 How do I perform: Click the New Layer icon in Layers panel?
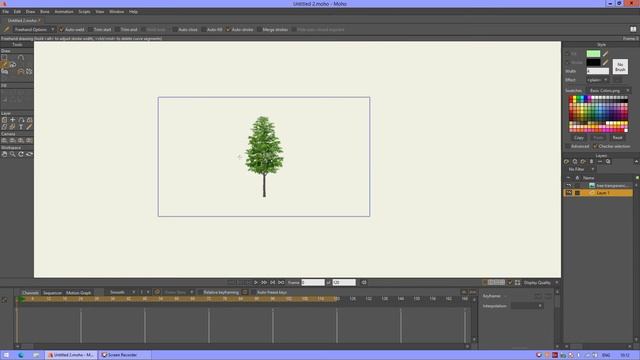567,162
